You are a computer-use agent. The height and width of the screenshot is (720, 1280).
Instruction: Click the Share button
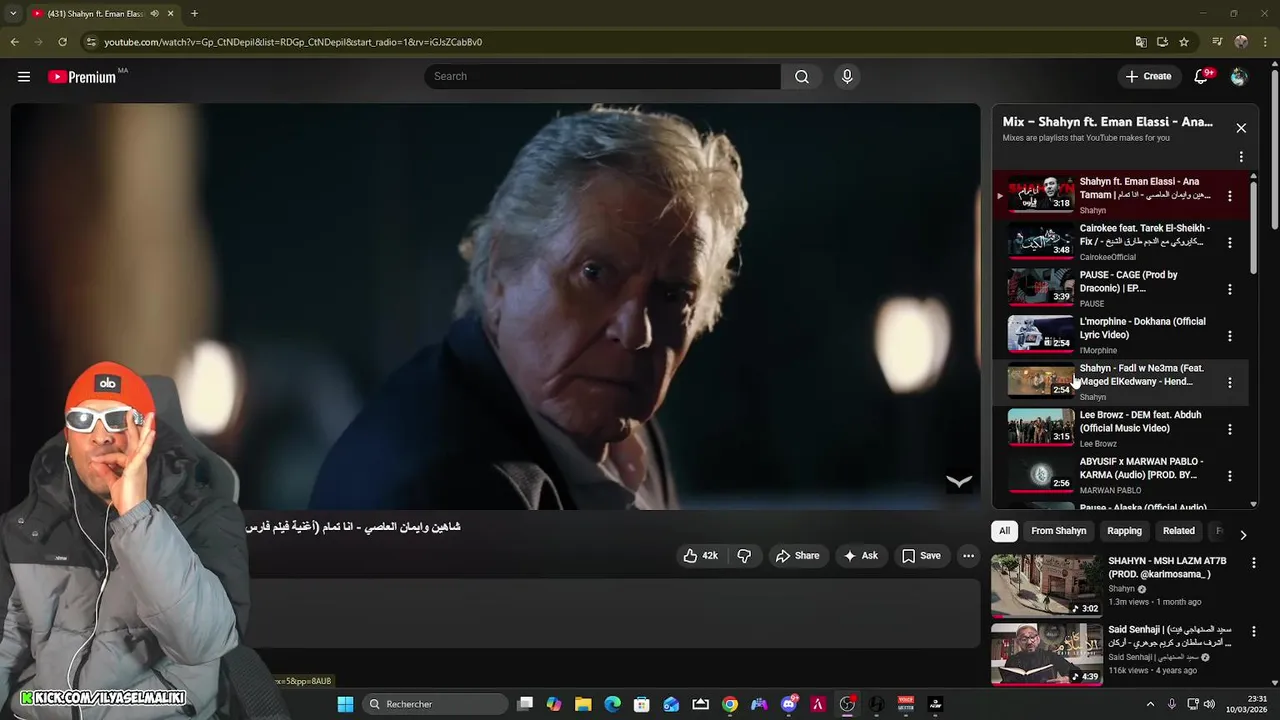[797, 556]
